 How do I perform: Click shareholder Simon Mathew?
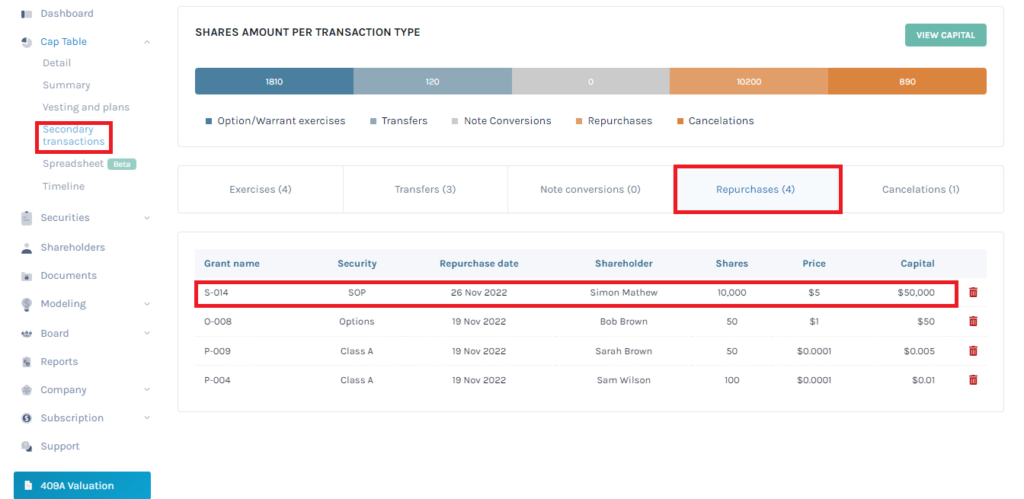pyautogui.click(x=624, y=293)
